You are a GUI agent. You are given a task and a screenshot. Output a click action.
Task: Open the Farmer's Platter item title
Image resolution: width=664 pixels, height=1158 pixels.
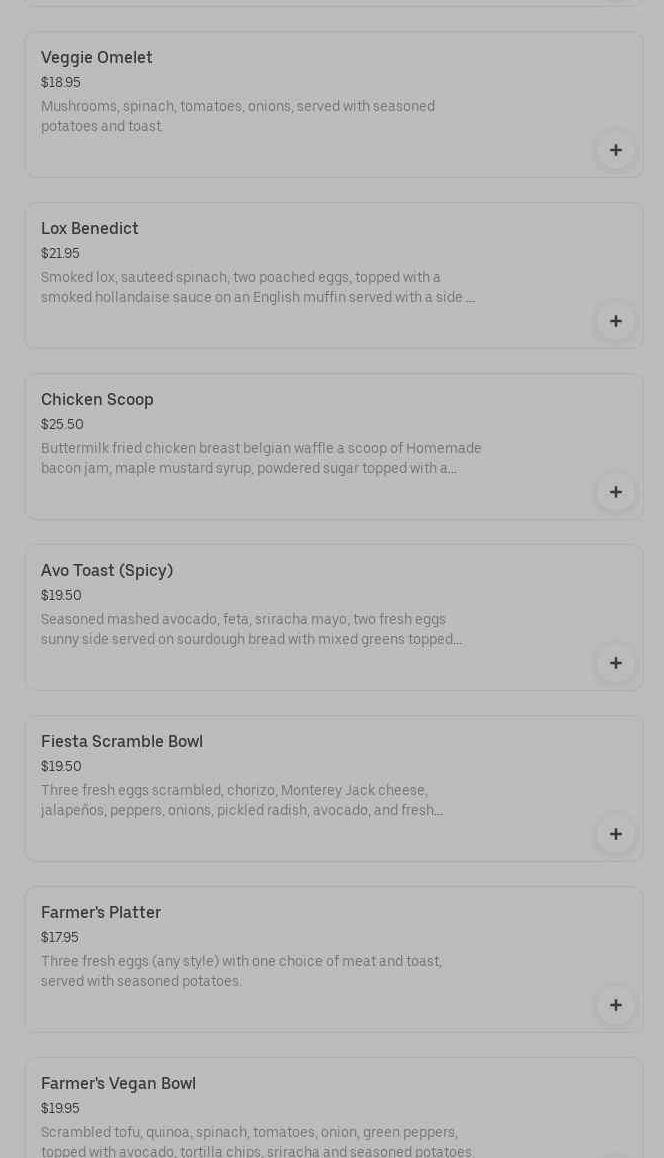[101, 913]
